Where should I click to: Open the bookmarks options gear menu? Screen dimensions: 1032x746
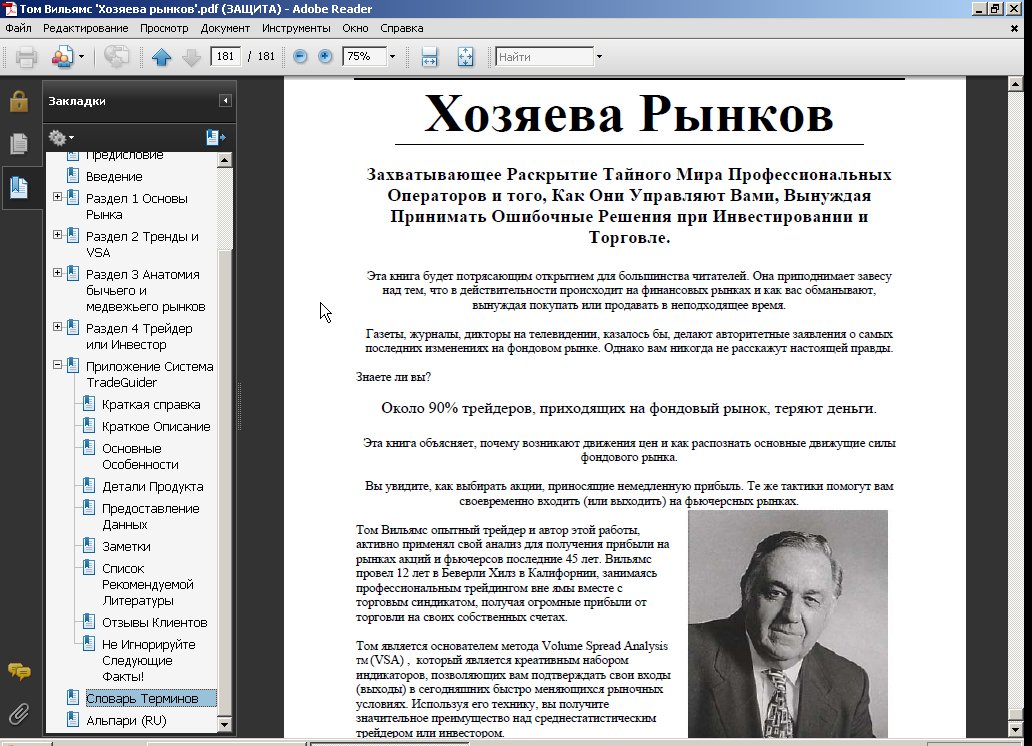[x=61, y=138]
